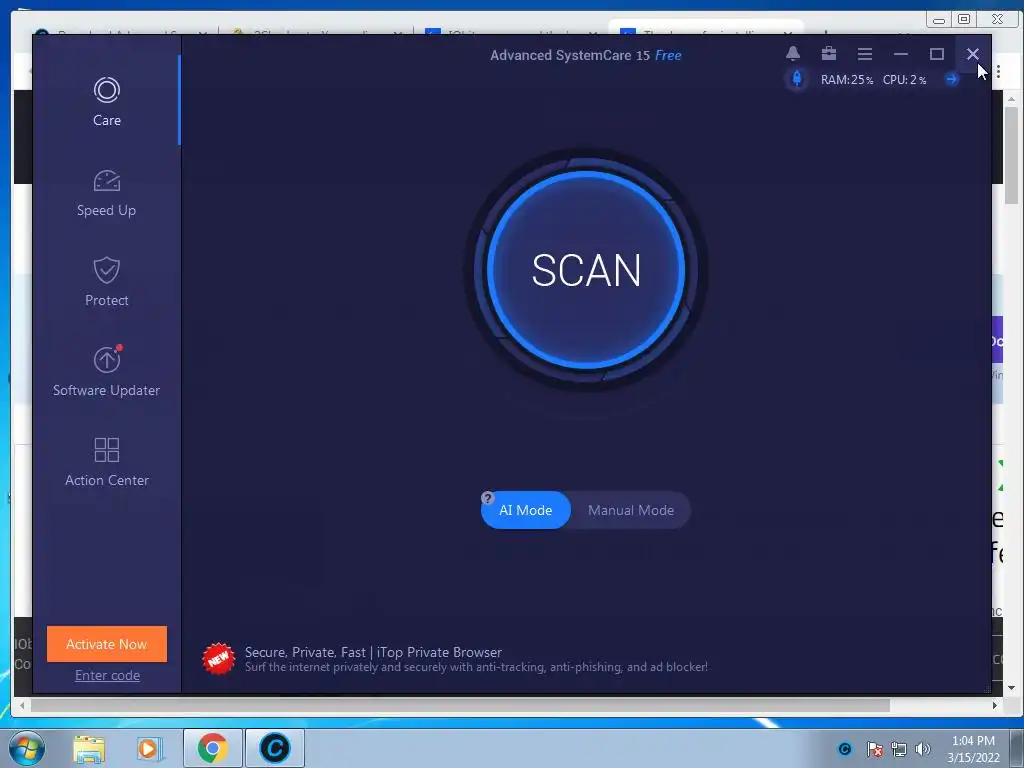Open the Action Center section
Image resolution: width=1024 pixels, height=768 pixels.
pos(106,462)
